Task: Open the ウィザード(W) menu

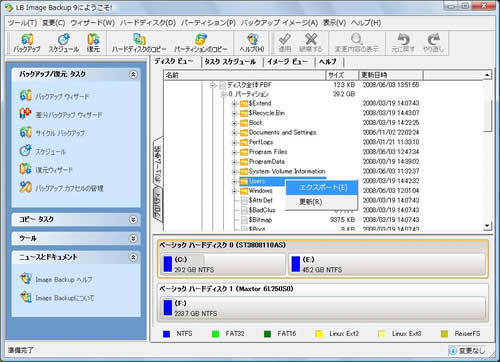Action: 93,23
